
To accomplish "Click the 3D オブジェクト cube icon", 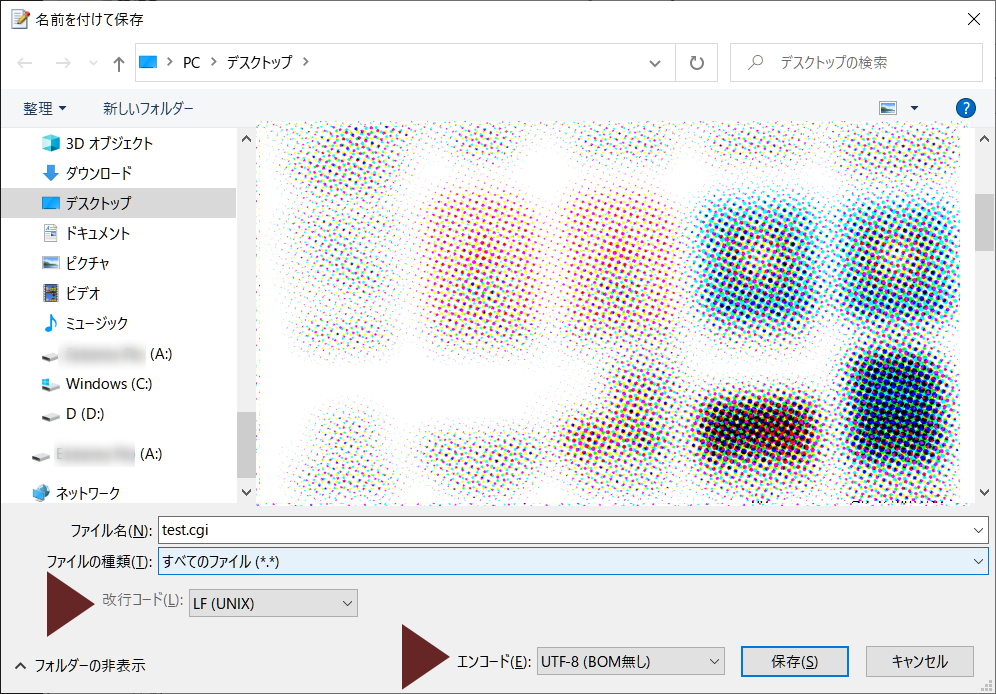I will (51, 143).
